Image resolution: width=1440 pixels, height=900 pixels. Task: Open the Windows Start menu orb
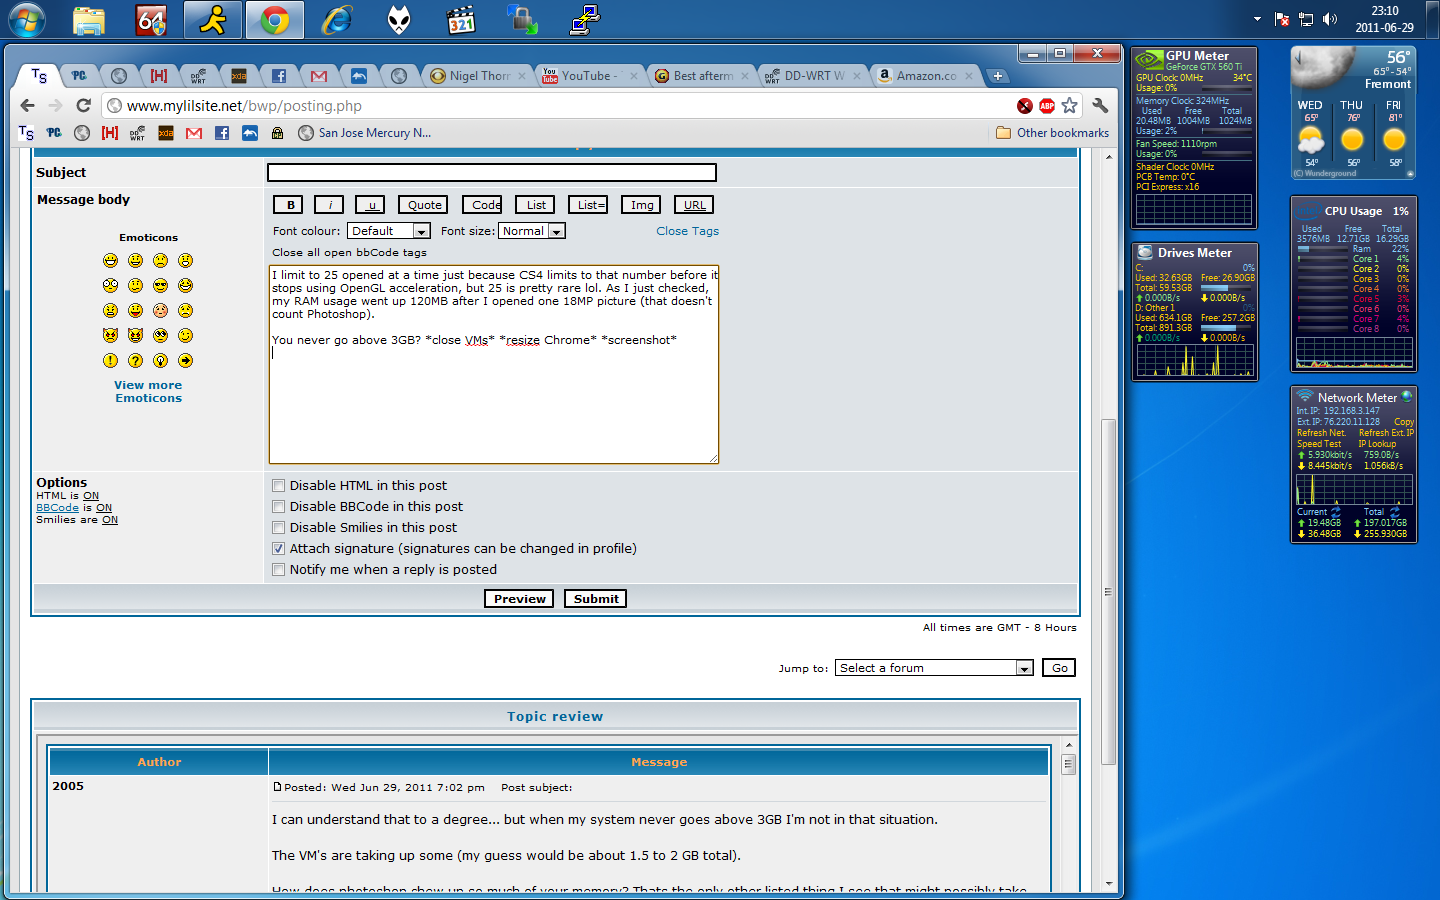26,20
